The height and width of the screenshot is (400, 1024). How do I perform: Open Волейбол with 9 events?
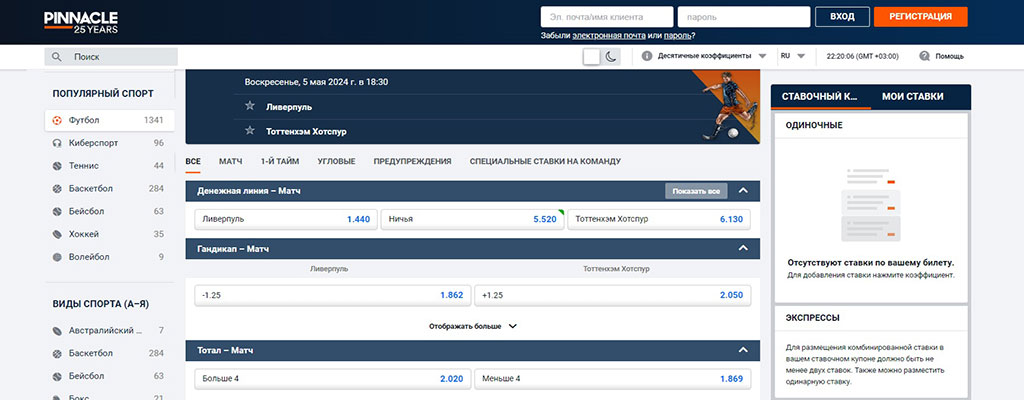pos(110,257)
